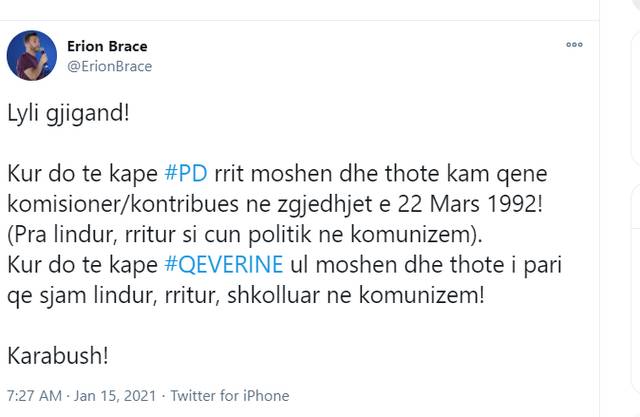
Task: Click the 7:27 AM timestamp
Action: pos(34,396)
